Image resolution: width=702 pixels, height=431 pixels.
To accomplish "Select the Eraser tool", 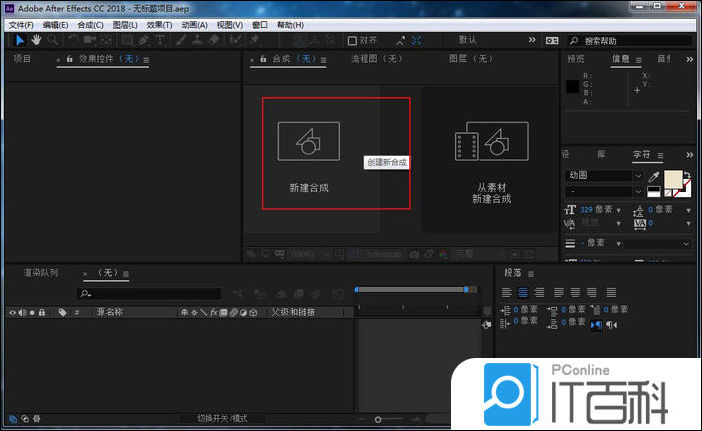I will tap(214, 40).
